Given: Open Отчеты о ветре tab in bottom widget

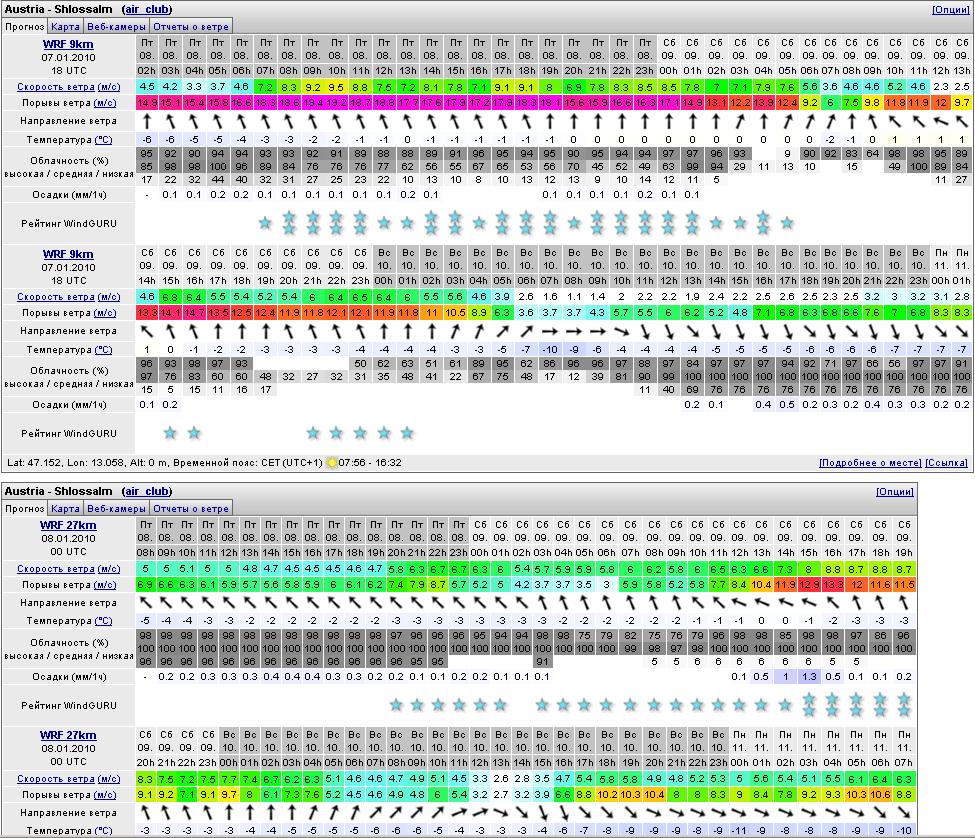Looking at the screenshot, I should [191, 508].
